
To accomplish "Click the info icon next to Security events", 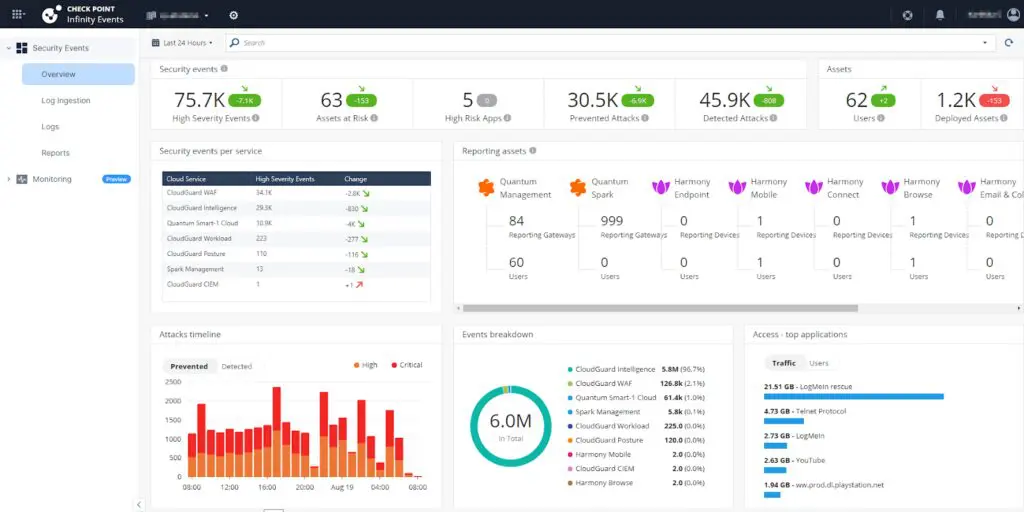I will pyautogui.click(x=224, y=69).
